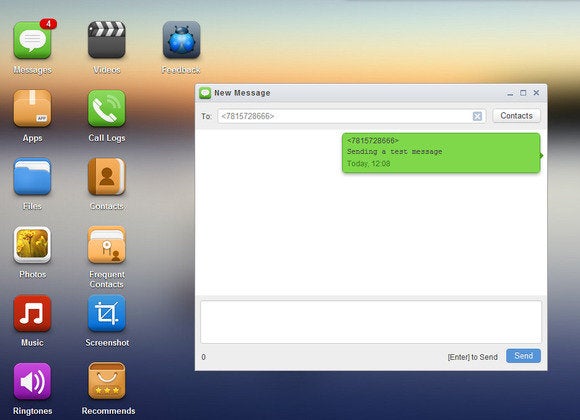The image size is (580, 420).
Task: Maximize the New Message window
Action: 523,93
